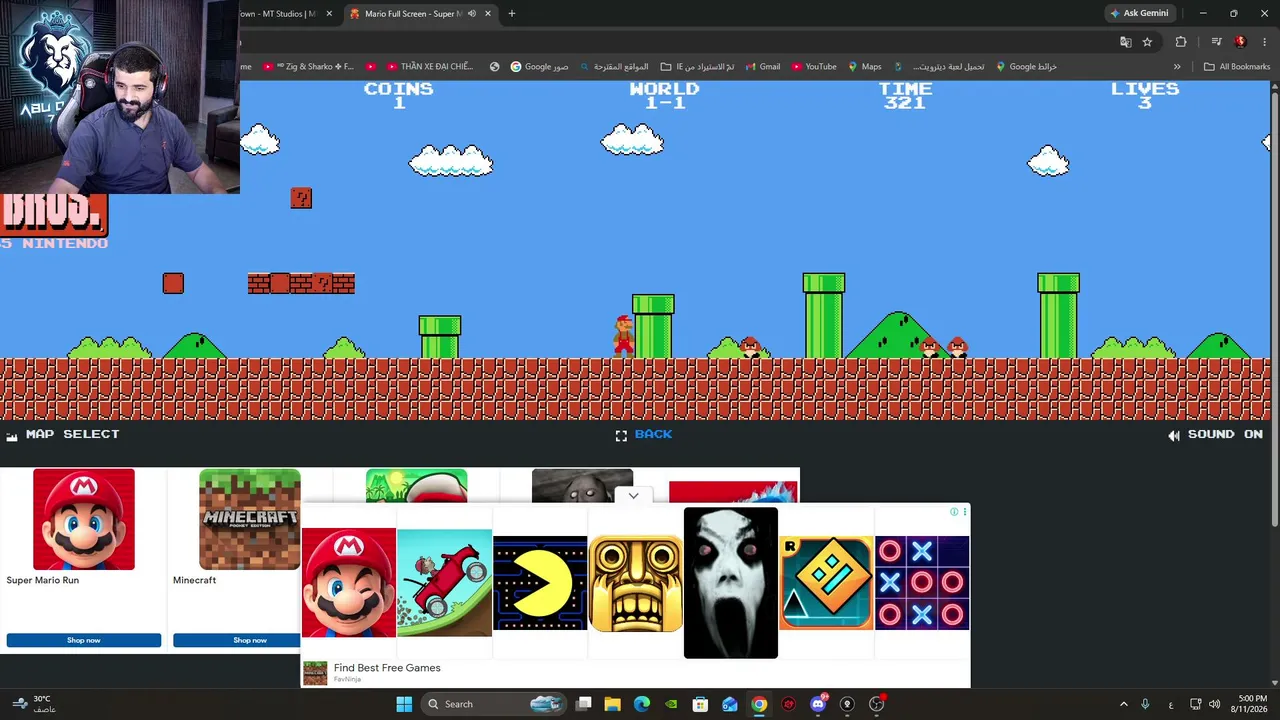Open the All Bookmarks folder

click(x=1237, y=67)
